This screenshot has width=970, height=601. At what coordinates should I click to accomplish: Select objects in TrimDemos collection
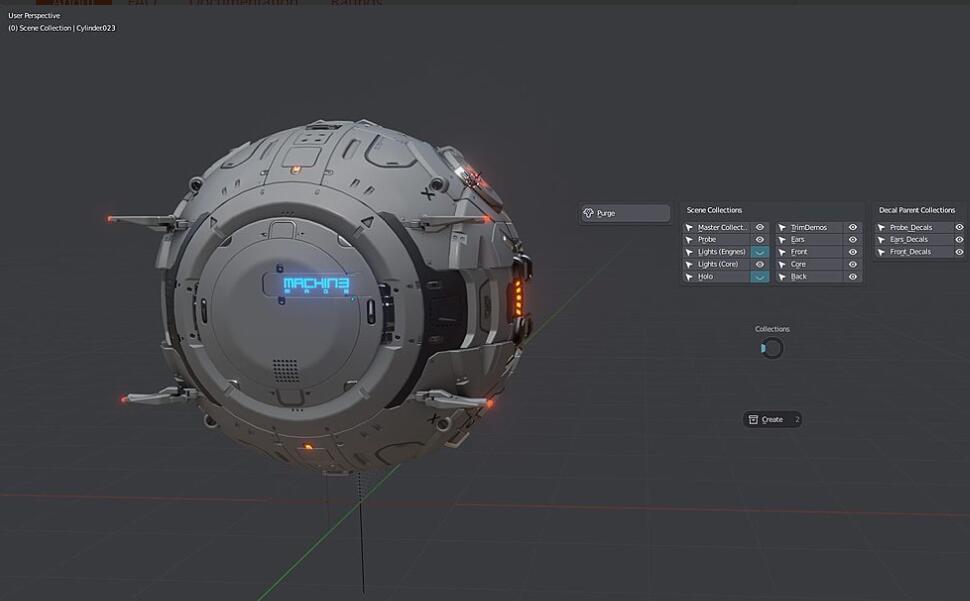point(809,228)
